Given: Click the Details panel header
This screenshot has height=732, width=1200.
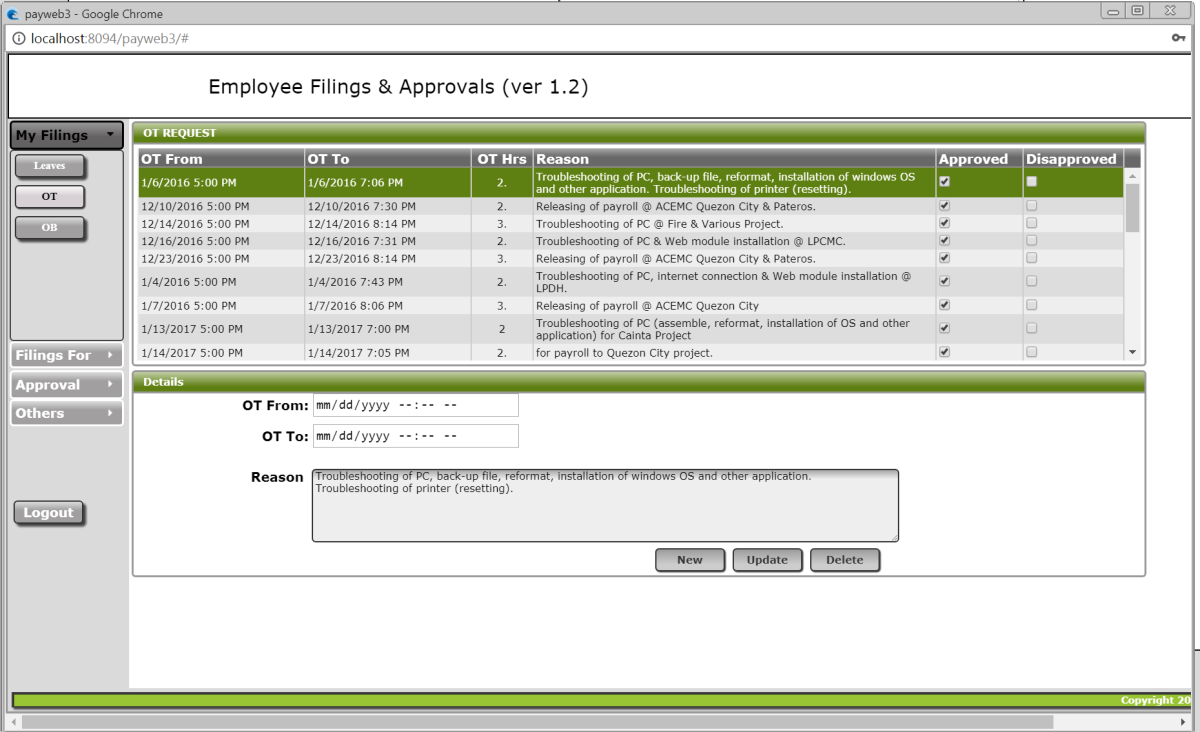Looking at the screenshot, I should tap(639, 381).
